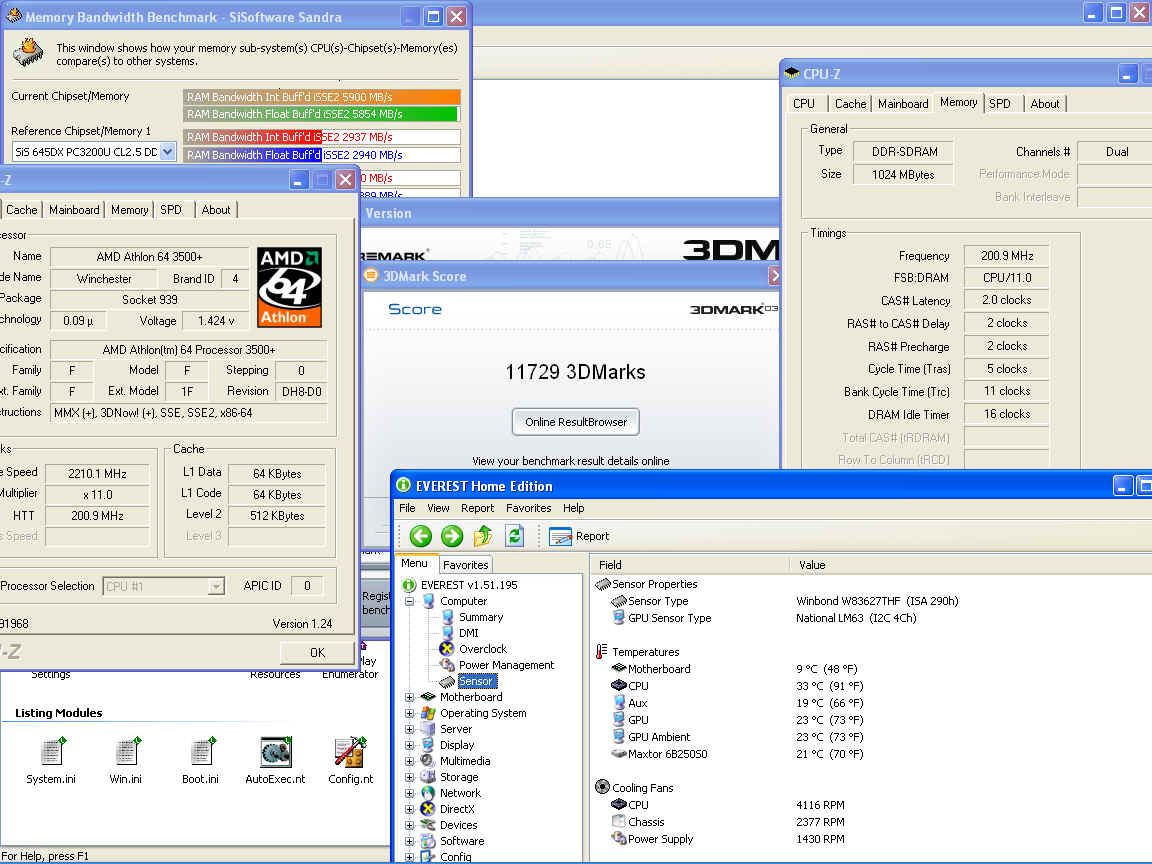
Task: Open the EVEREST Report menu
Action: click(478, 508)
